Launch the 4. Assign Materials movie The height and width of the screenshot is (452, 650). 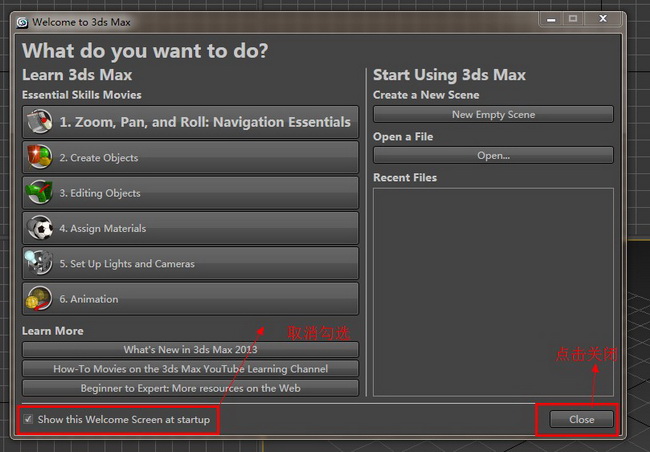point(190,228)
